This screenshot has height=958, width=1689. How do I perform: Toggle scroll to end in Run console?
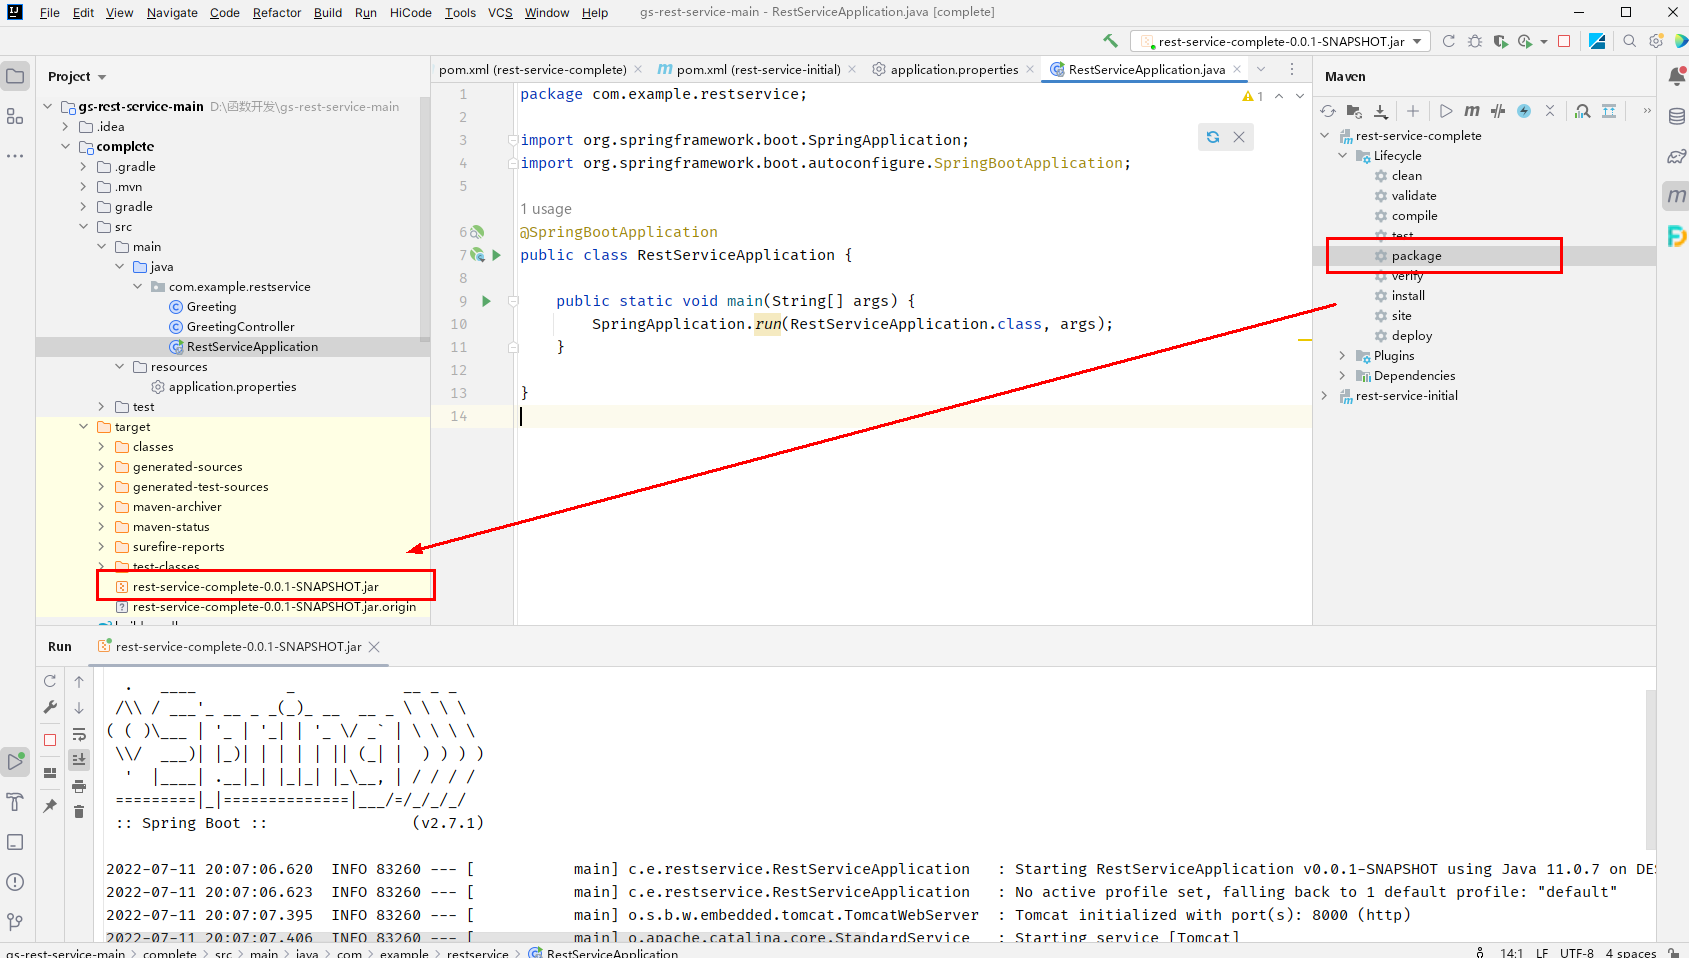click(79, 760)
